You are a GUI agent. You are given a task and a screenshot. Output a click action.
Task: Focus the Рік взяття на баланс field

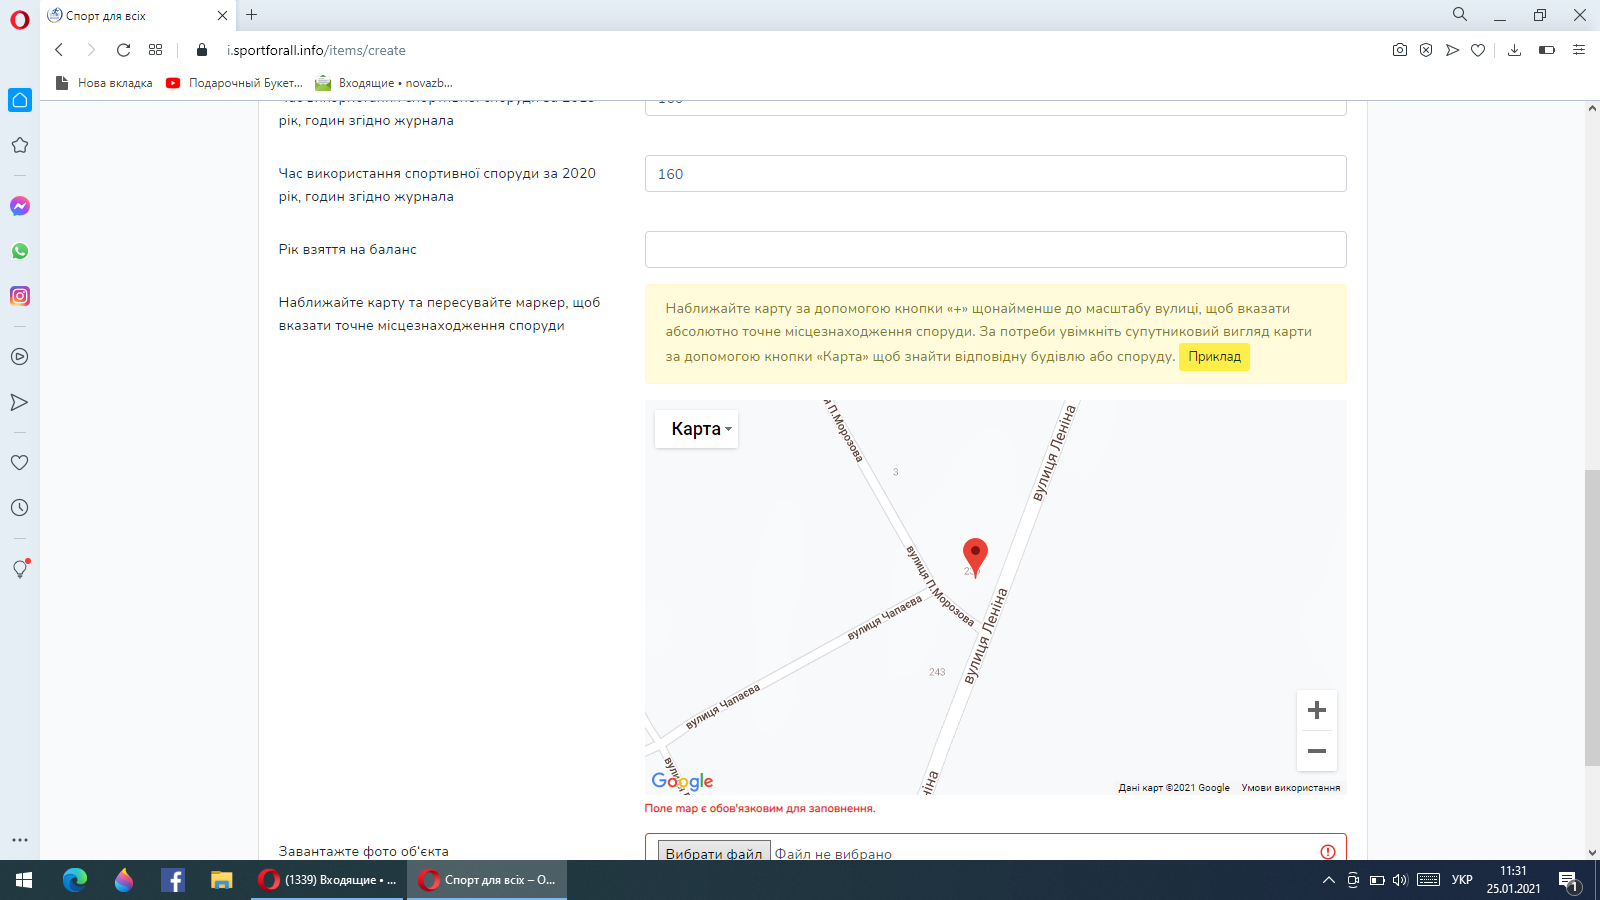(995, 250)
